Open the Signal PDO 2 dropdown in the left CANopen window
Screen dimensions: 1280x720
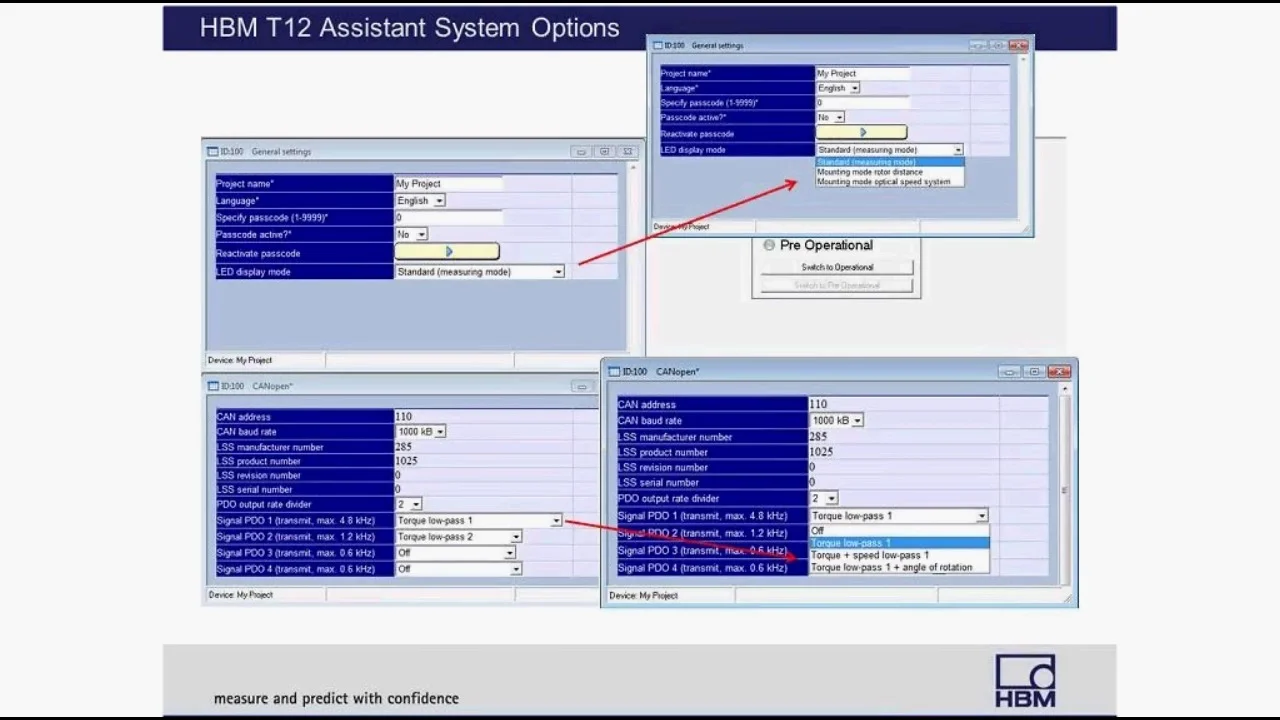coord(515,537)
